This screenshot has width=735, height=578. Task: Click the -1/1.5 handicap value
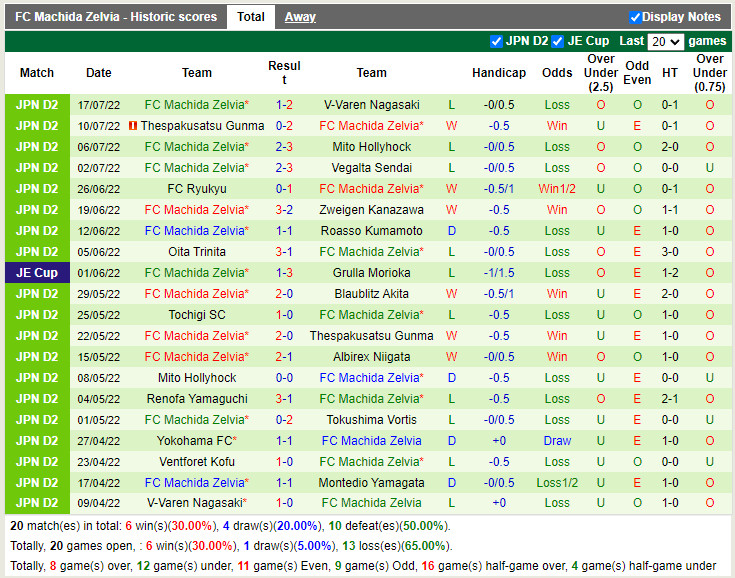tap(499, 273)
